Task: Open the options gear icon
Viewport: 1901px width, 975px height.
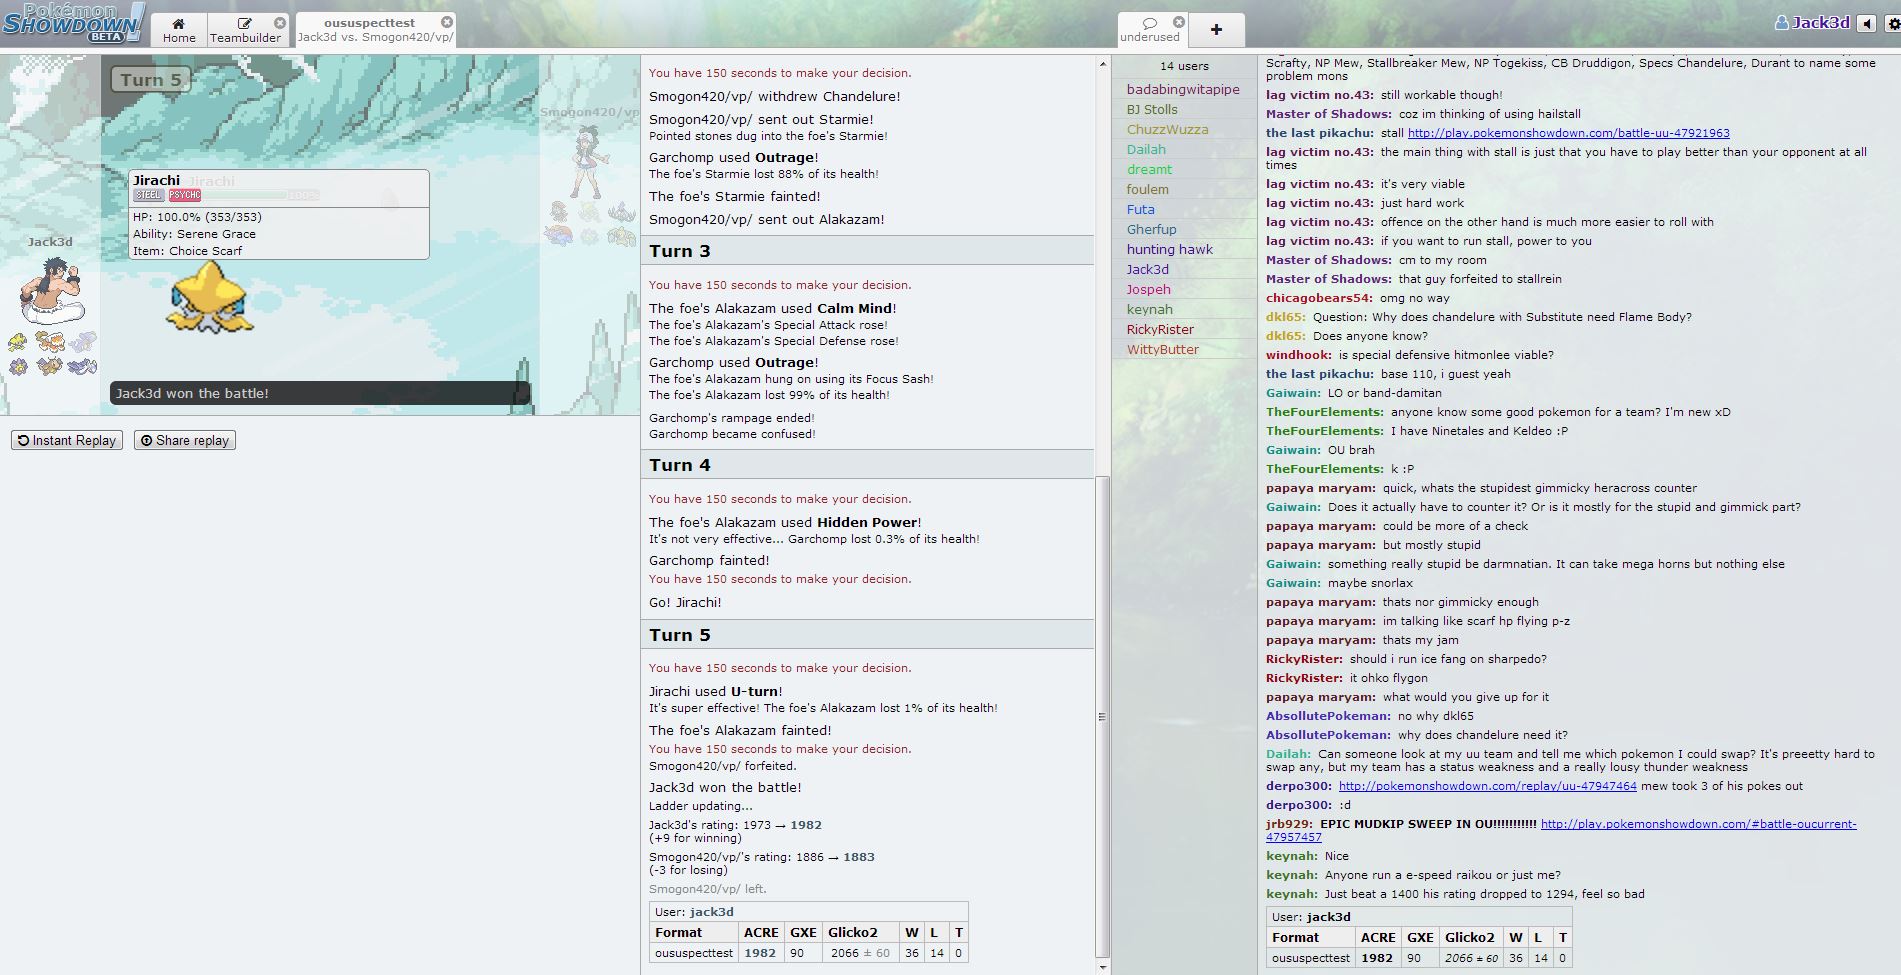Action: coord(1890,23)
